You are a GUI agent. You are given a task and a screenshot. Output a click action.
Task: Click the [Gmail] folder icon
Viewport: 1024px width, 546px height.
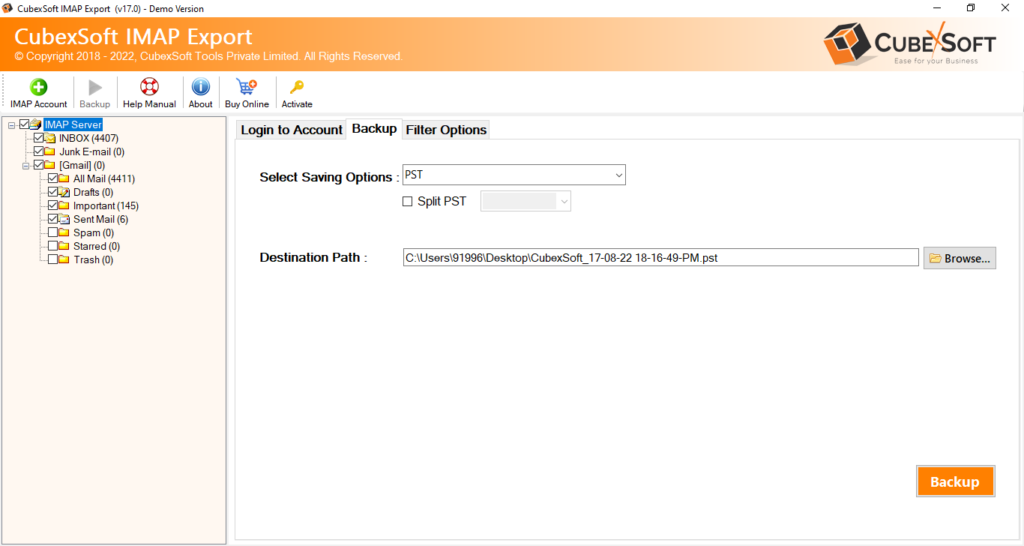(50, 165)
